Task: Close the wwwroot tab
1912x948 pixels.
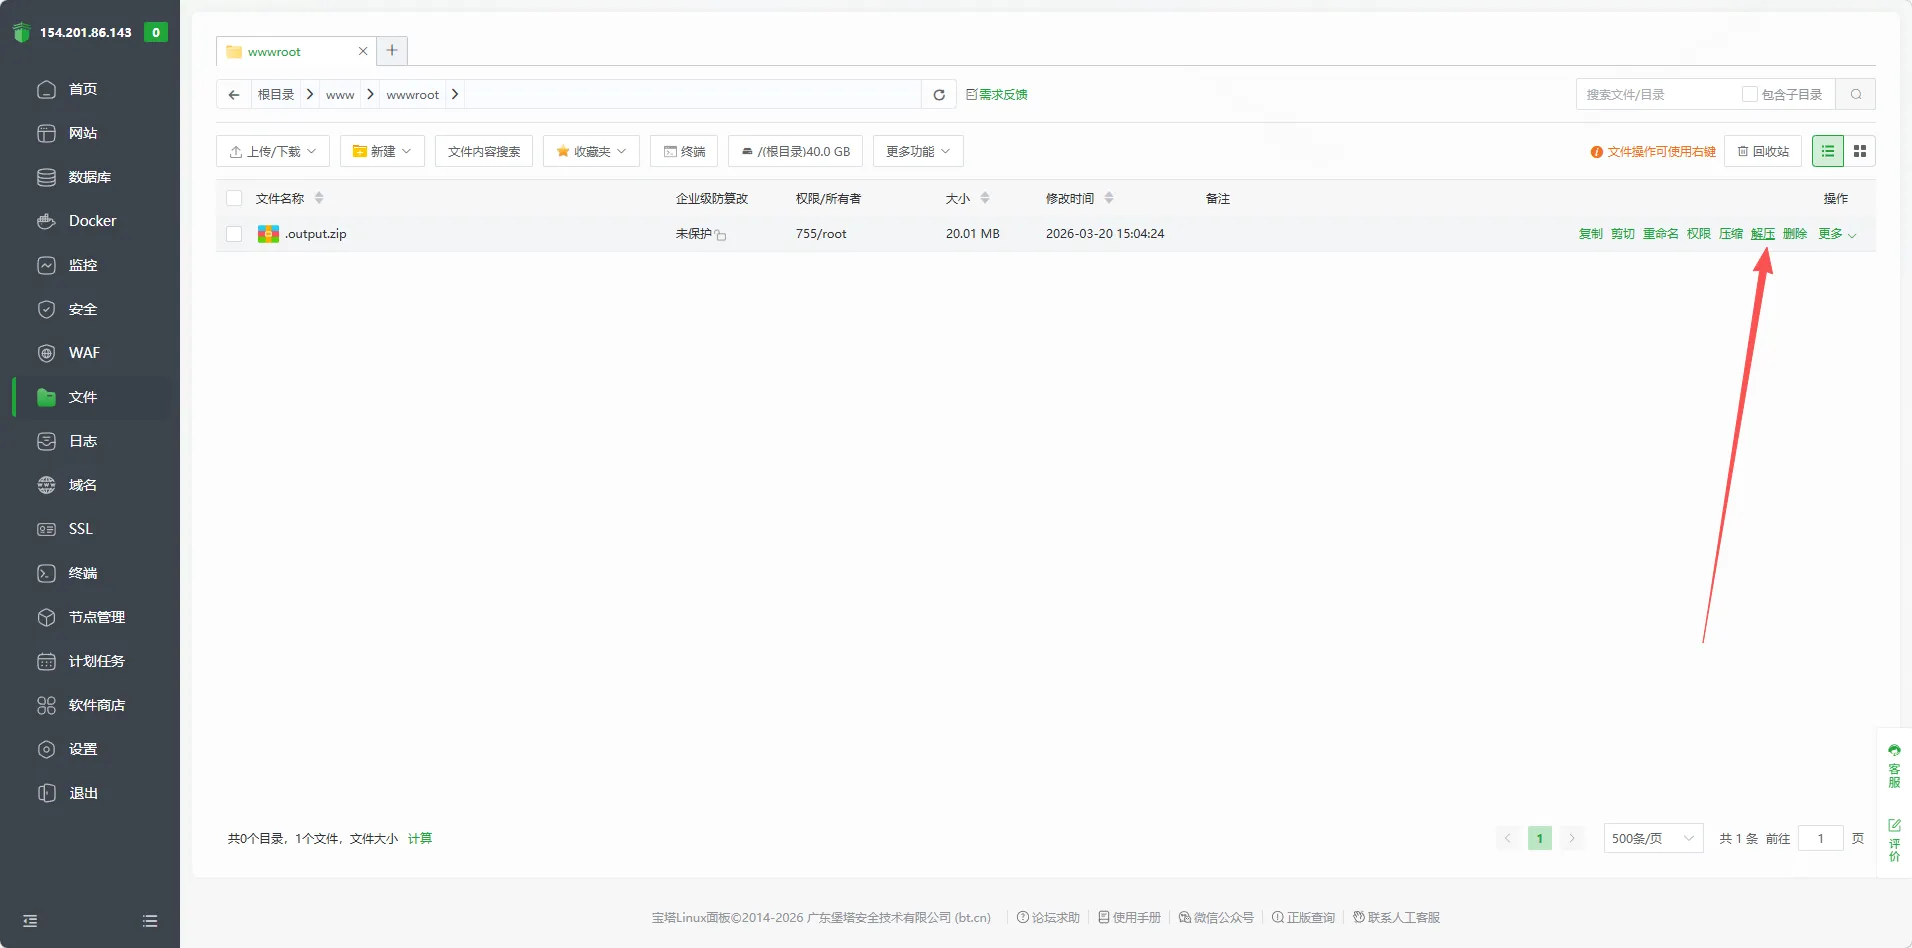Action: coord(363,51)
